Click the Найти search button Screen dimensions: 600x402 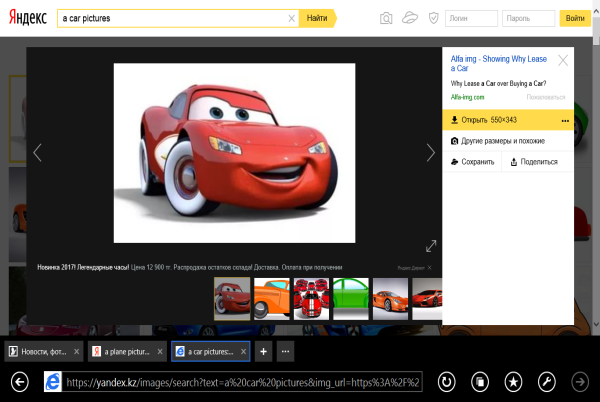click(317, 18)
